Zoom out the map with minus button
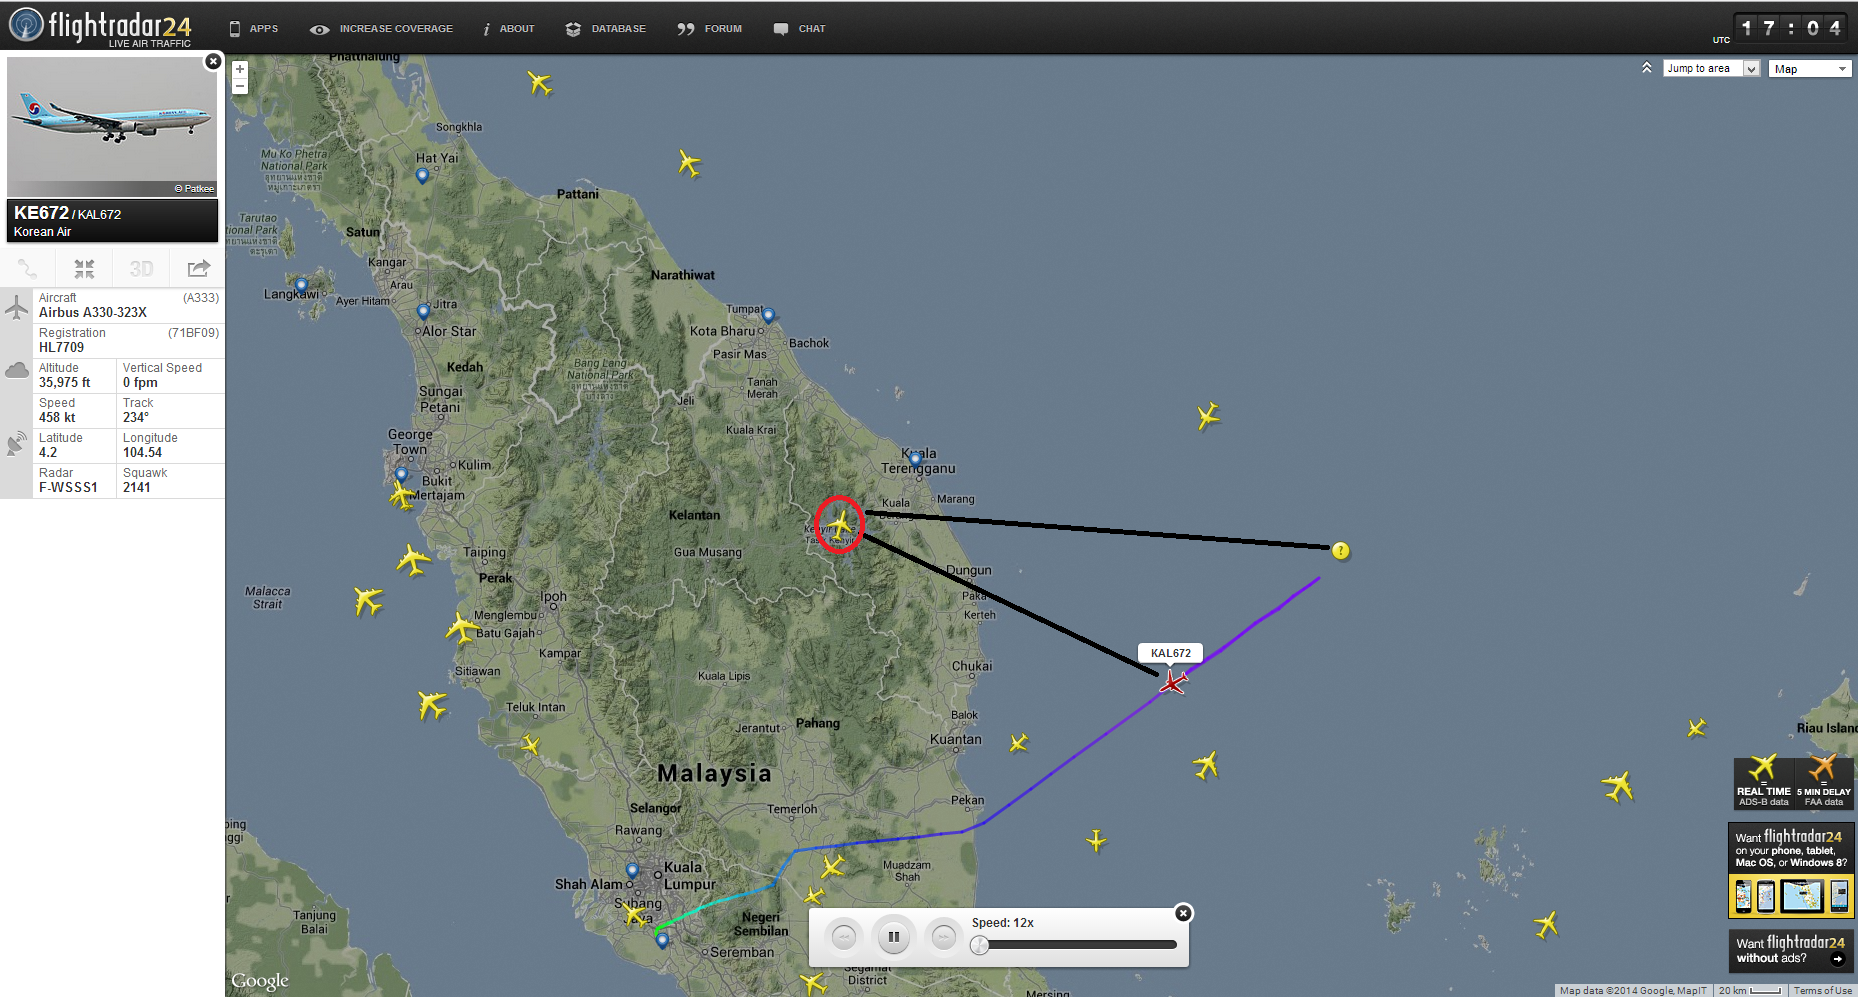 240,86
